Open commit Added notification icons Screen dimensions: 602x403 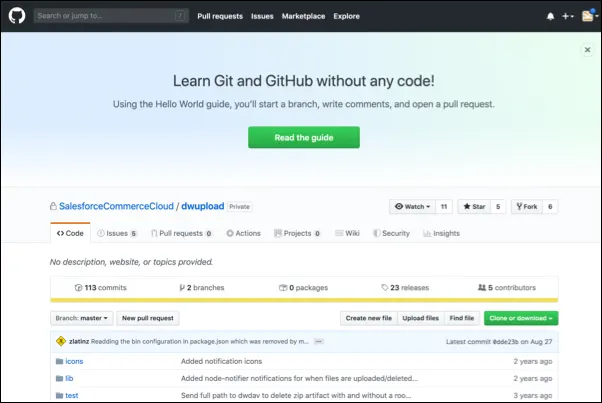(222, 361)
